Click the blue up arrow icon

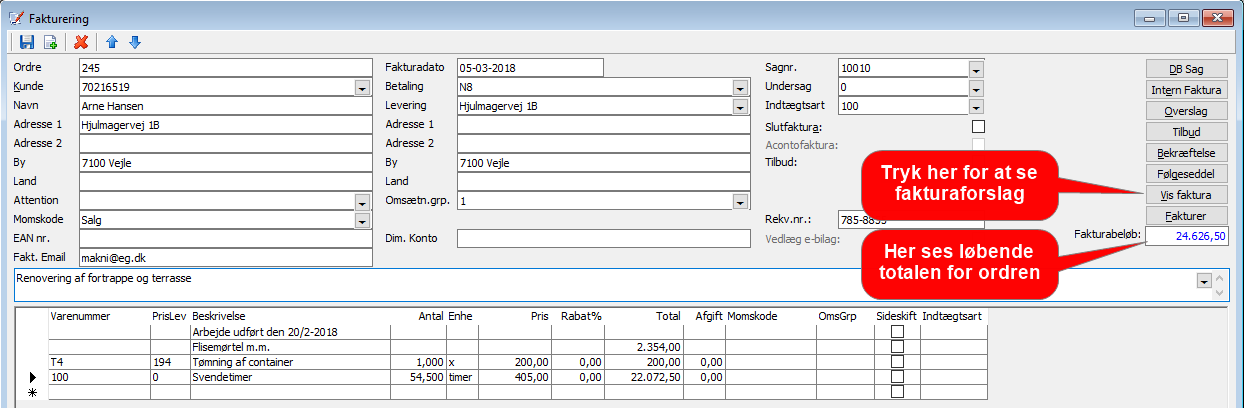pos(112,42)
